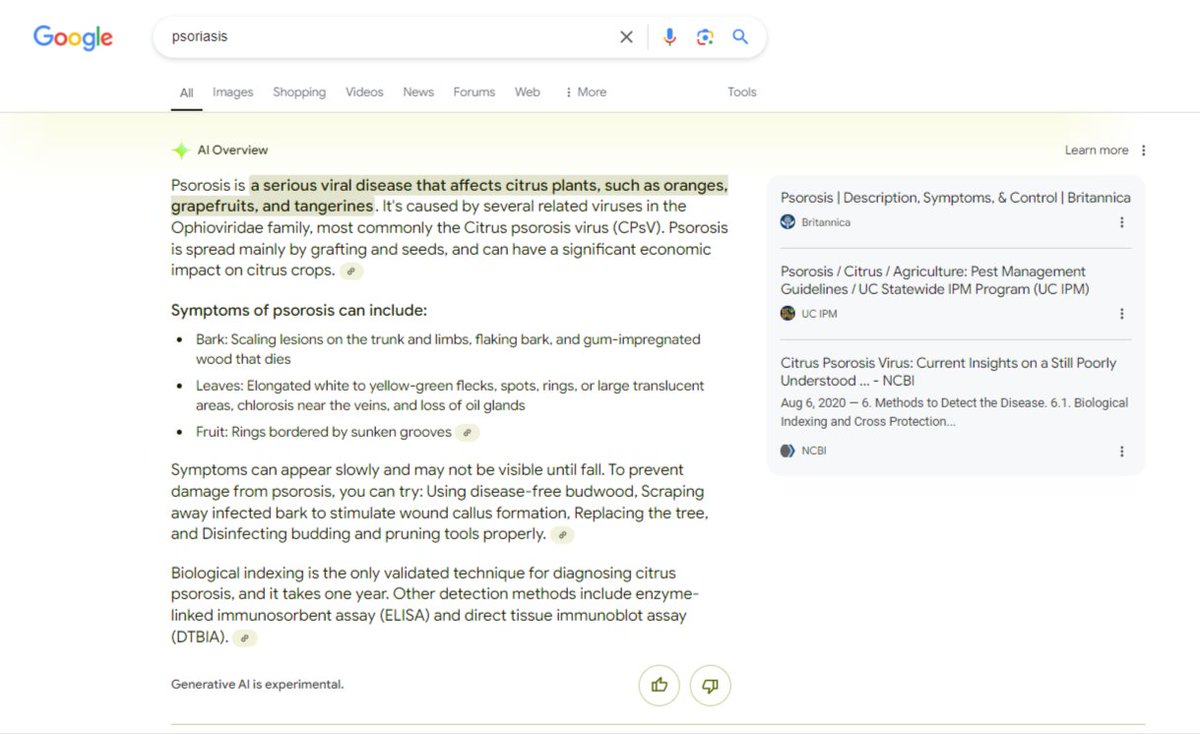Viewport: 1200px width, 734px height.
Task: Click the UC IPM favicon
Action: 788,313
